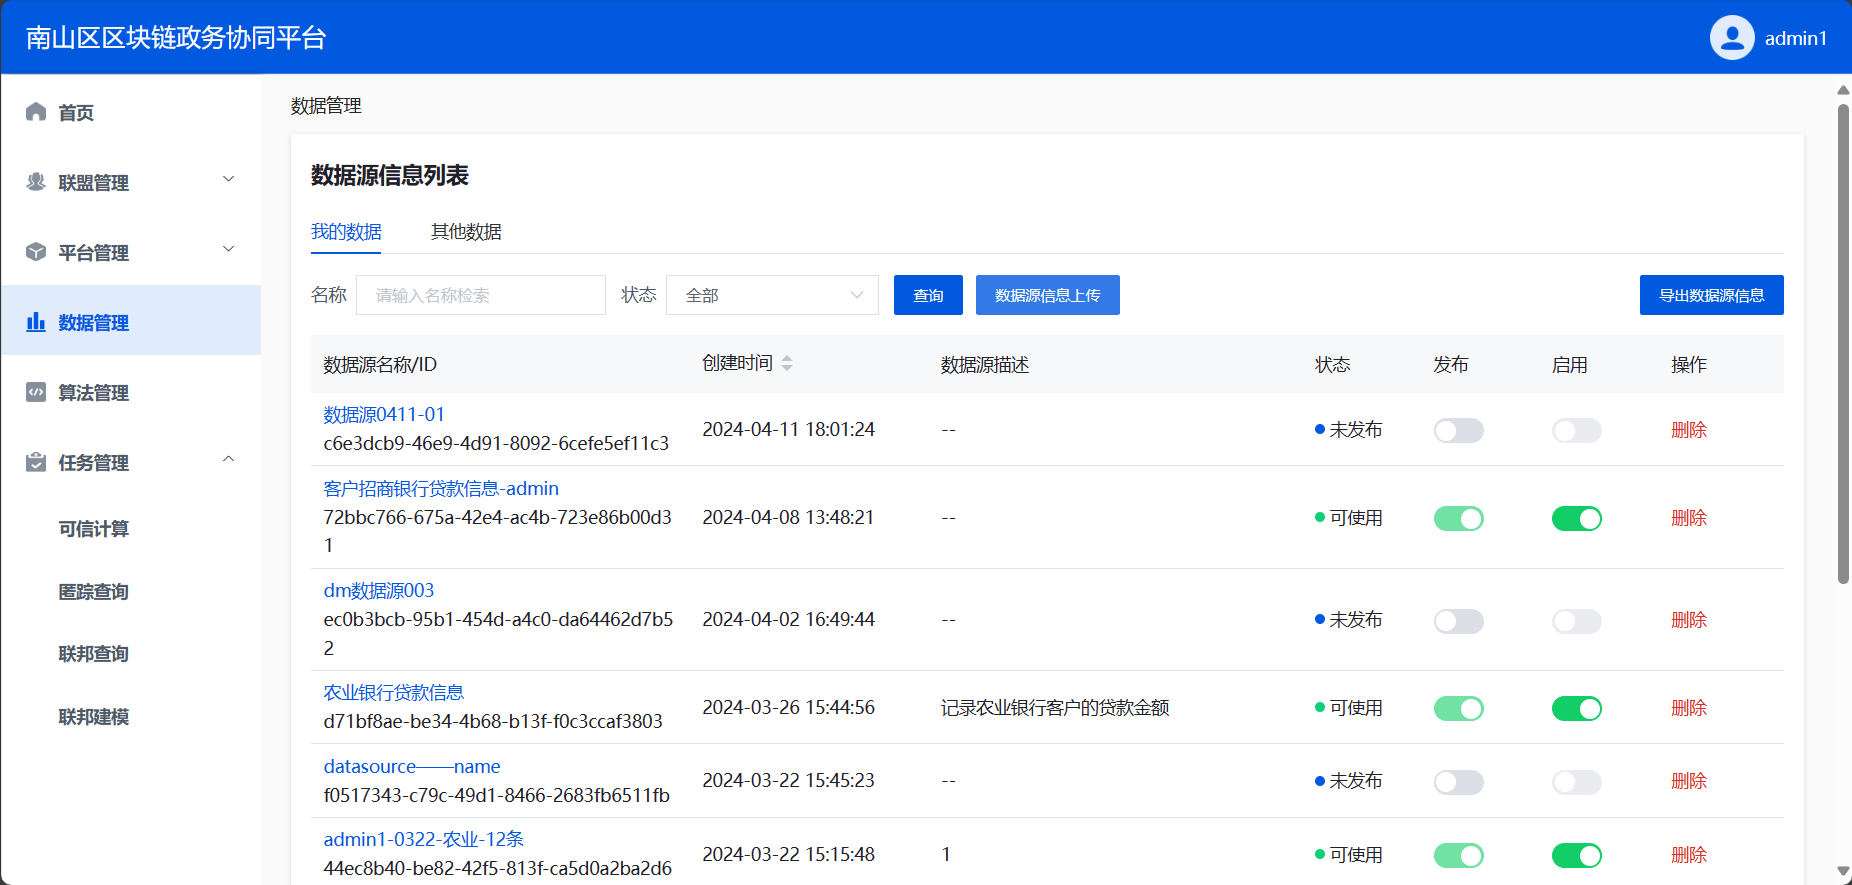Viewport: 1852px width, 885px height.
Task: Open the 客户招商银行贷款信息-admin link
Action: (x=441, y=488)
